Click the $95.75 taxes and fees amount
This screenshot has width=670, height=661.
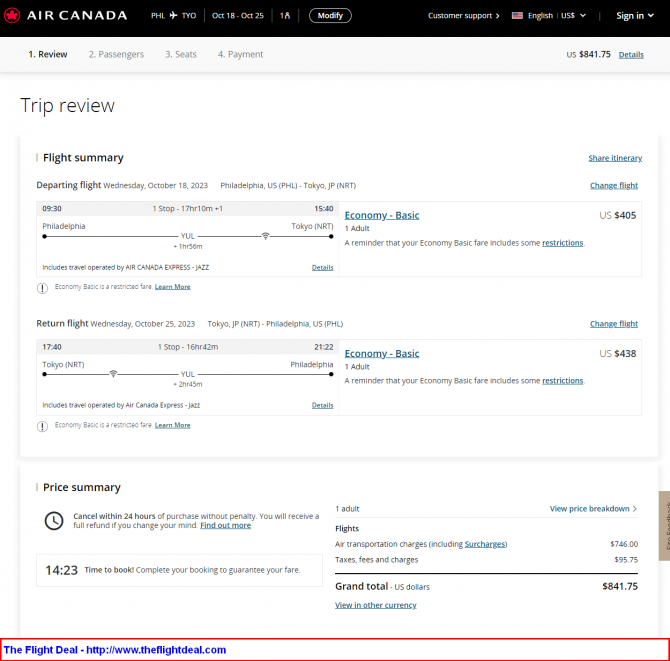coord(626,560)
